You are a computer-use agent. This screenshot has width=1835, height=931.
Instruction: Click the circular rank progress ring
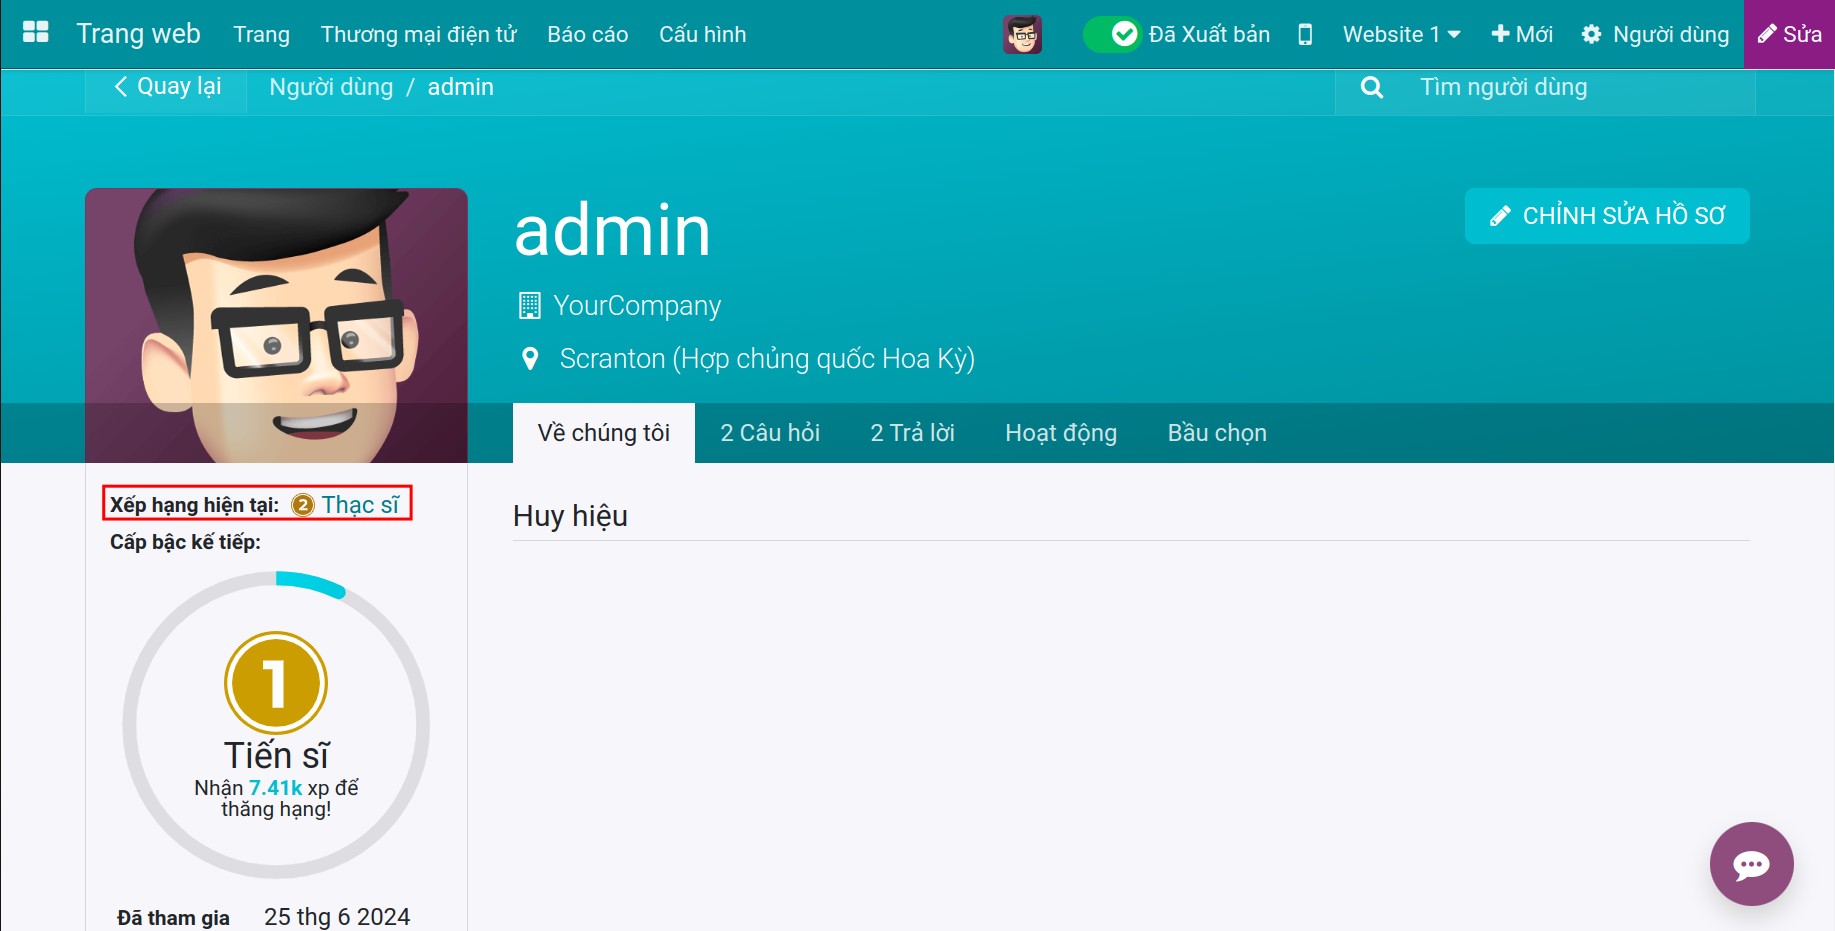pos(276,725)
